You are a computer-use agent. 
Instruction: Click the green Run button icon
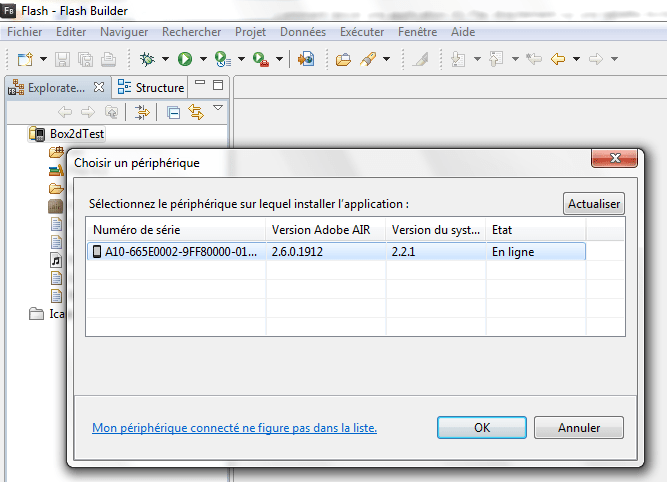click(185, 59)
